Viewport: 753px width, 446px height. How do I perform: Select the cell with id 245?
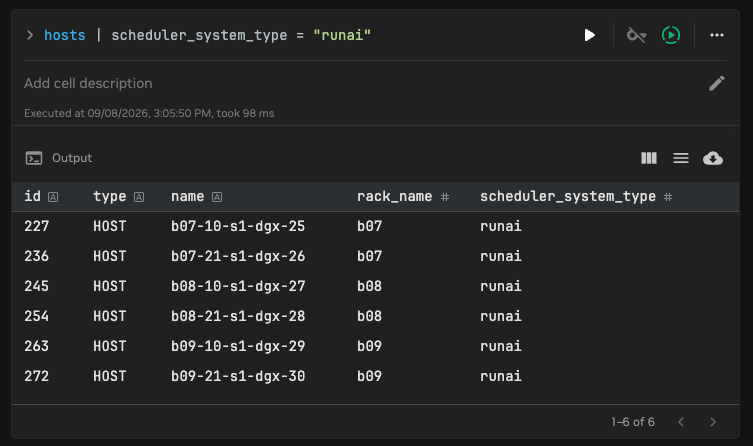point(36,286)
